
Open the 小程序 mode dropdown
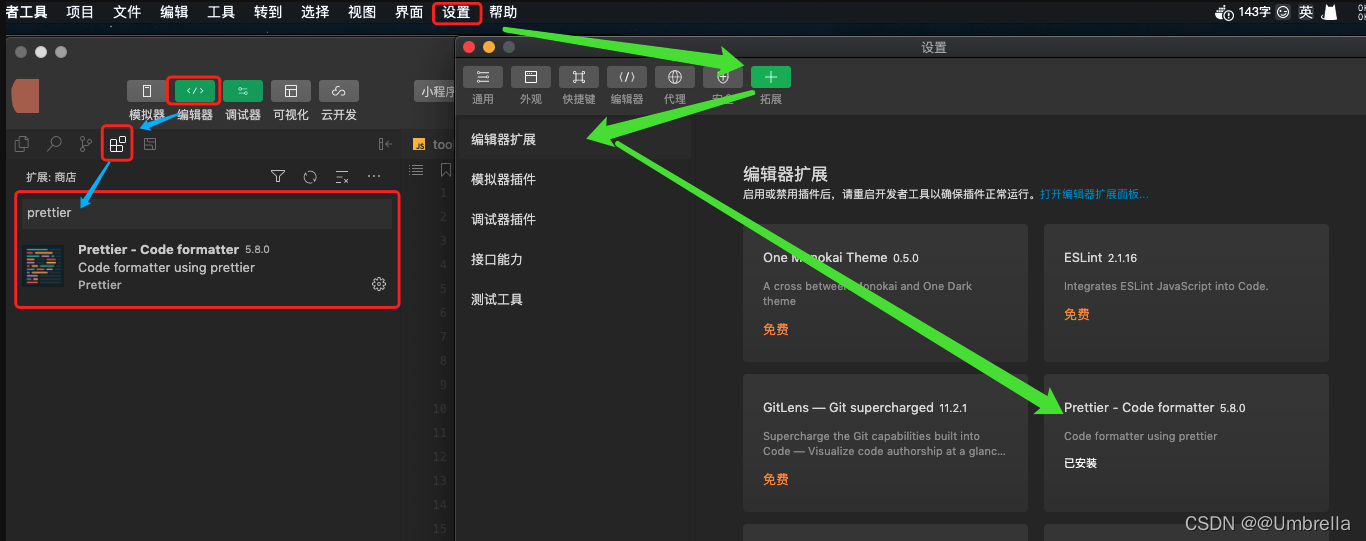click(x=435, y=92)
